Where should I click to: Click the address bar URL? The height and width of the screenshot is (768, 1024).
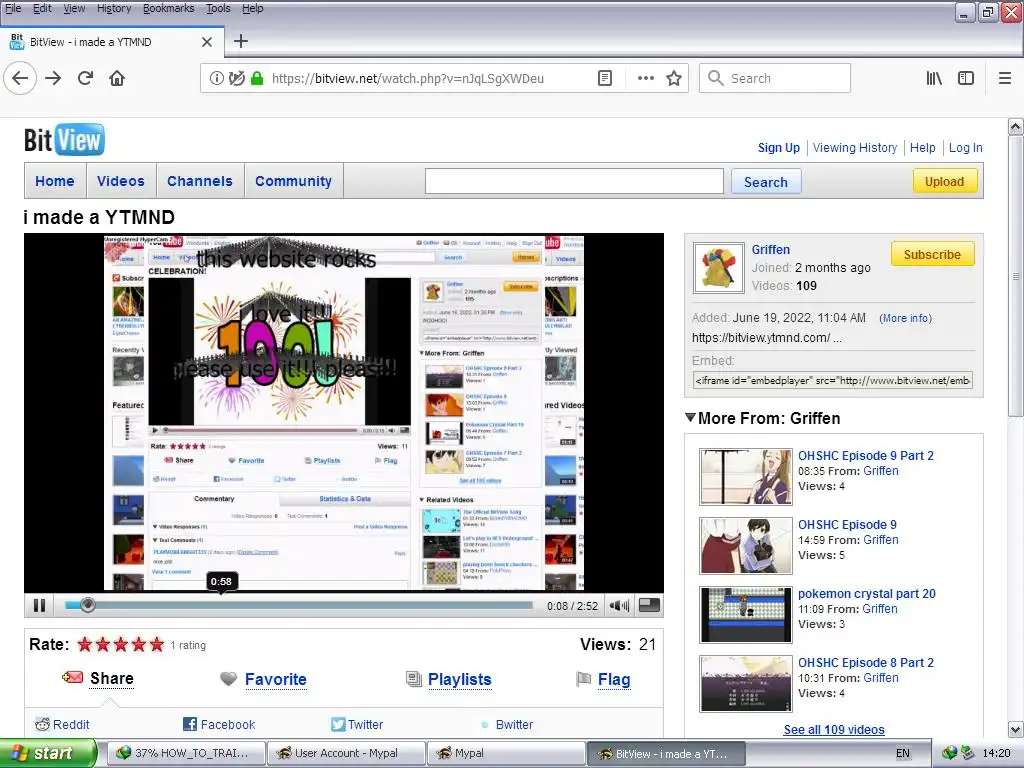[408, 78]
